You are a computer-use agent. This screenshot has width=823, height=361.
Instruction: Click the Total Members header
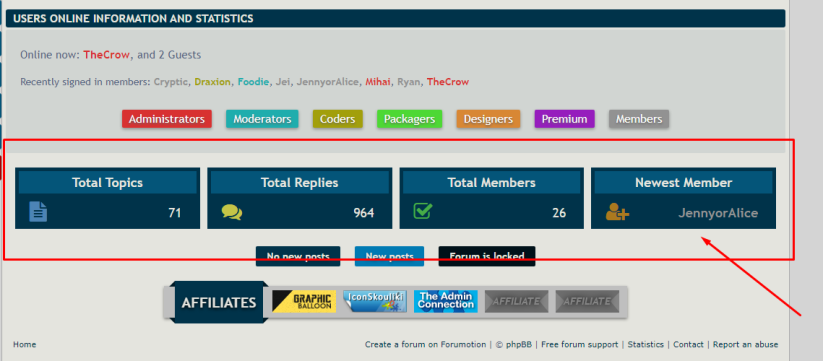pyautogui.click(x=492, y=183)
